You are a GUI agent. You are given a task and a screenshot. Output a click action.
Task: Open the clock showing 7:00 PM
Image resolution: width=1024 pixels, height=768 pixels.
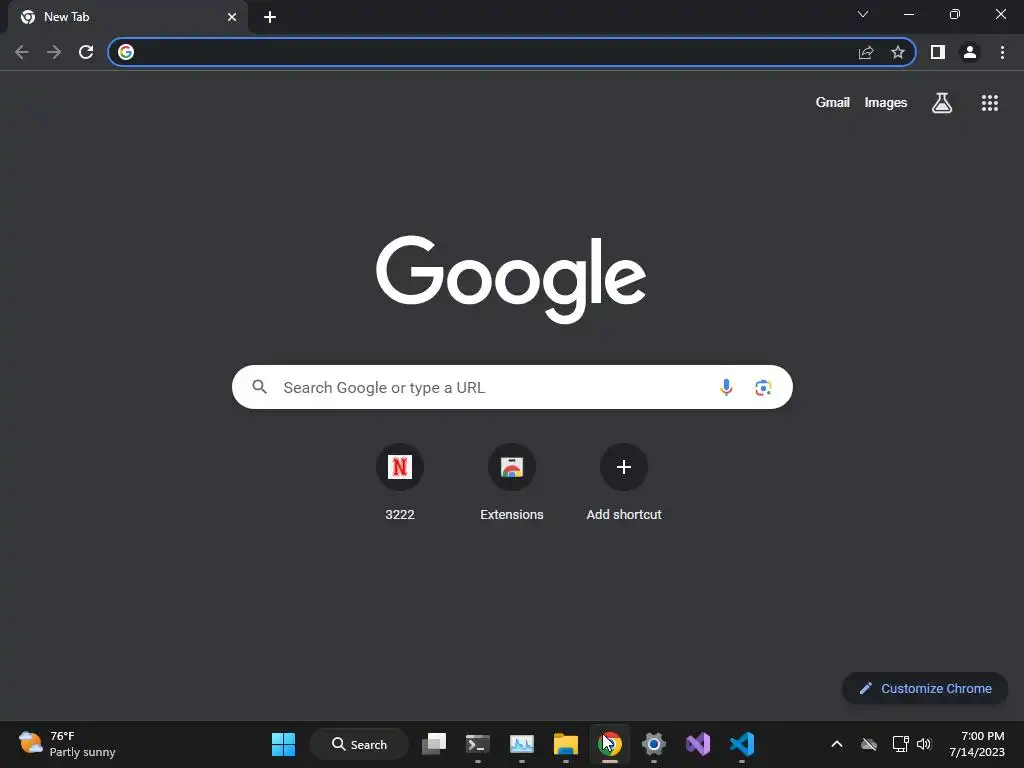(x=977, y=744)
